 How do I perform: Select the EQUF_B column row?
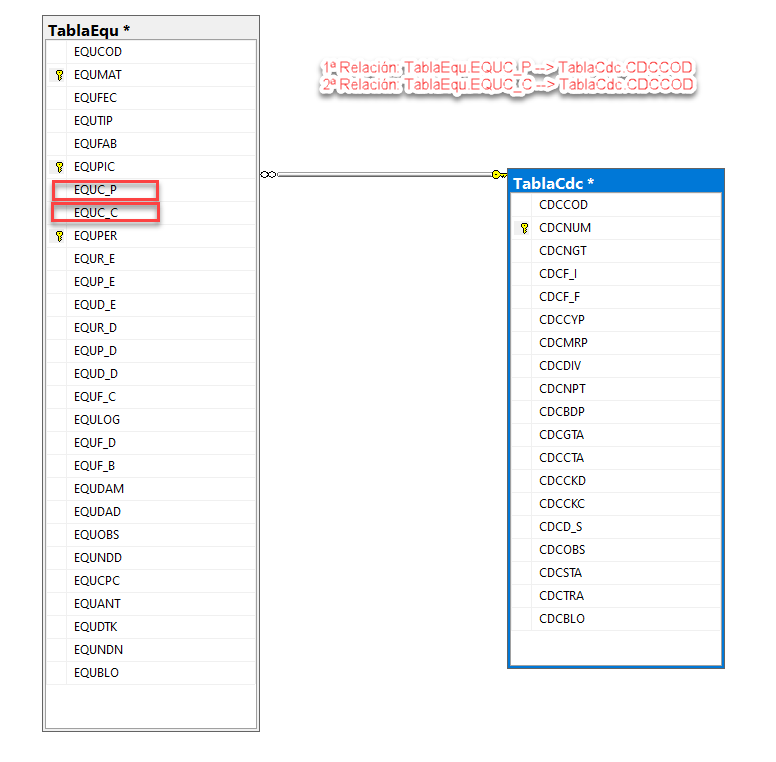[x=151, y=466]
